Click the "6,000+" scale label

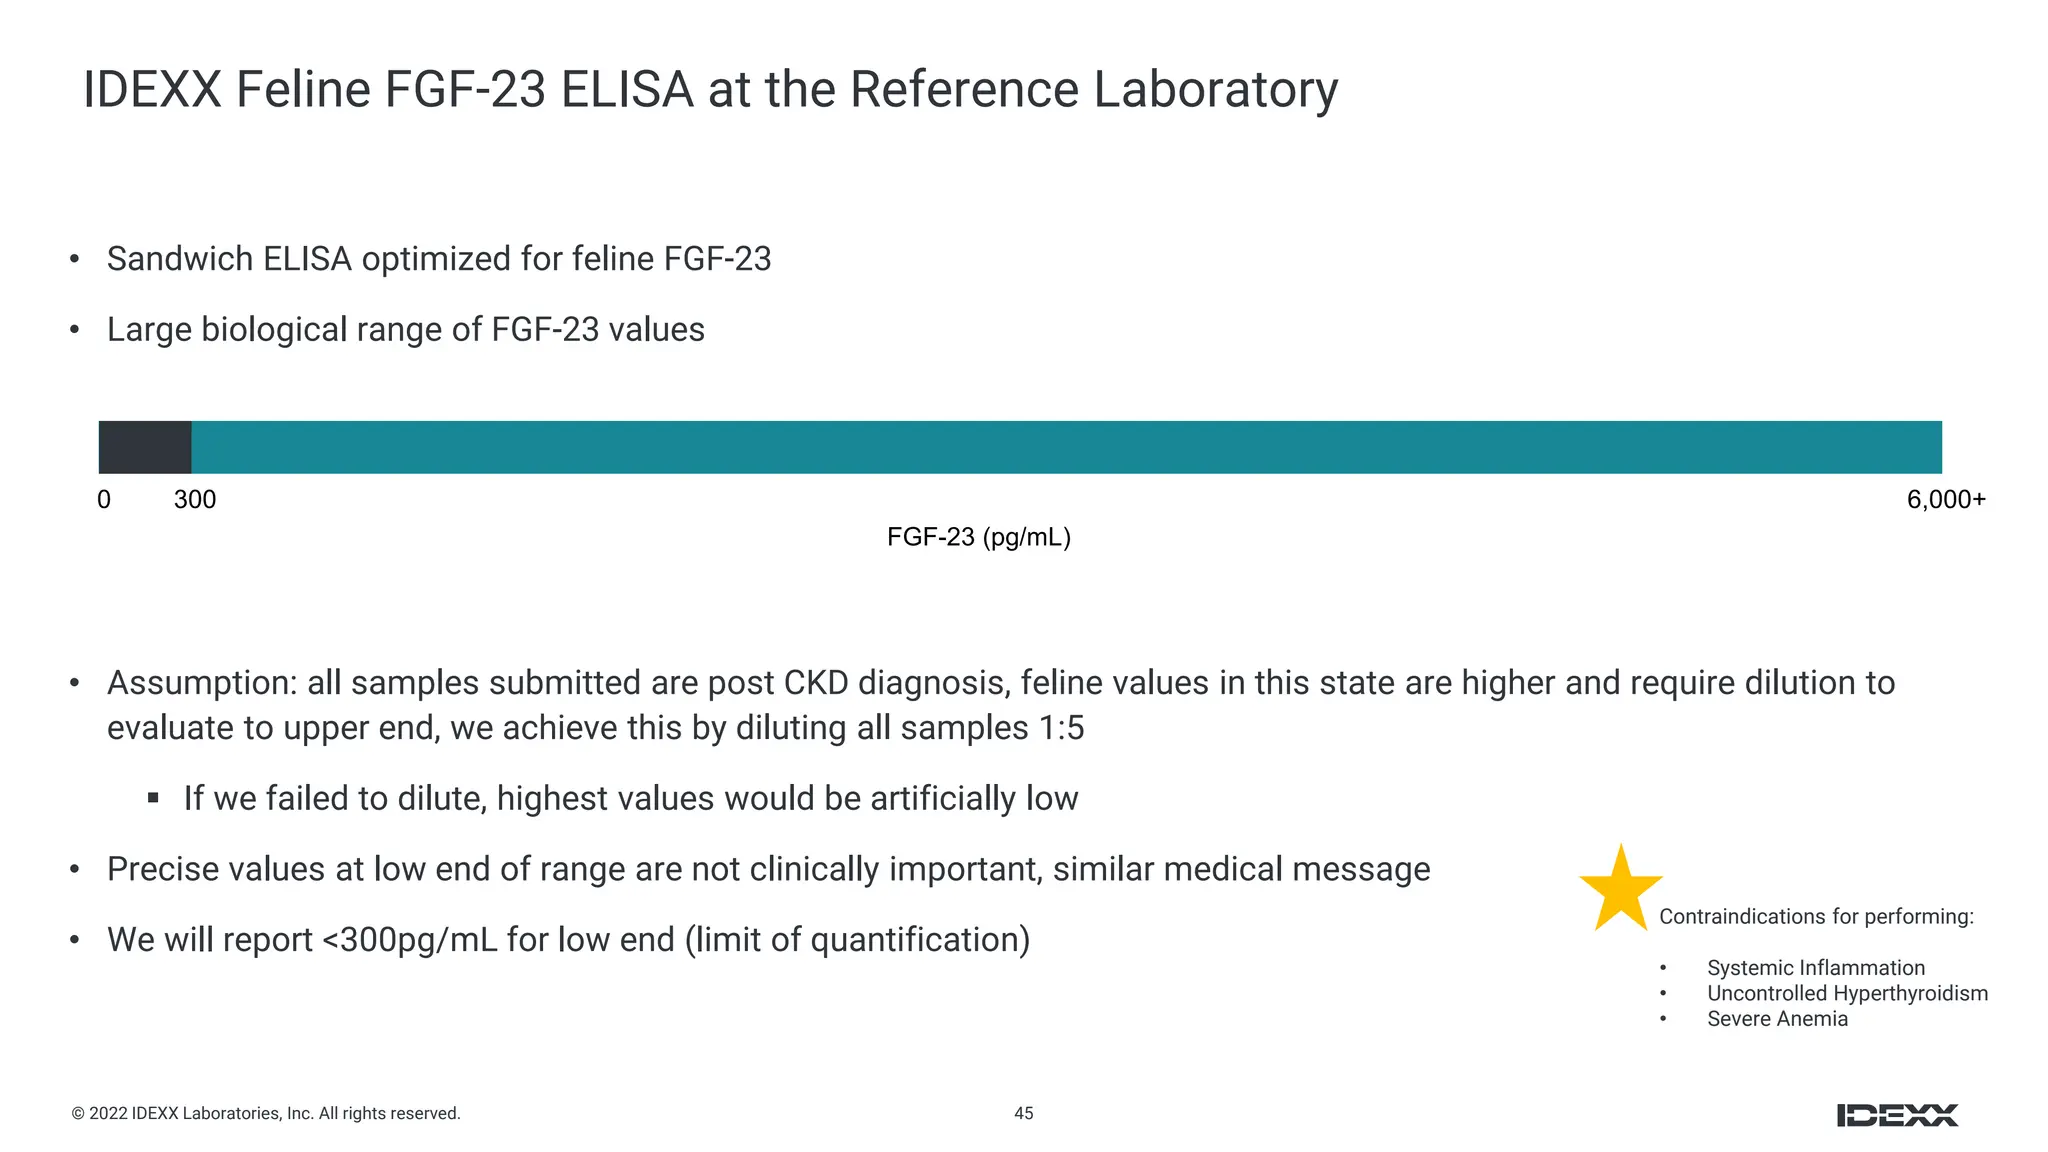point(1946,500)
